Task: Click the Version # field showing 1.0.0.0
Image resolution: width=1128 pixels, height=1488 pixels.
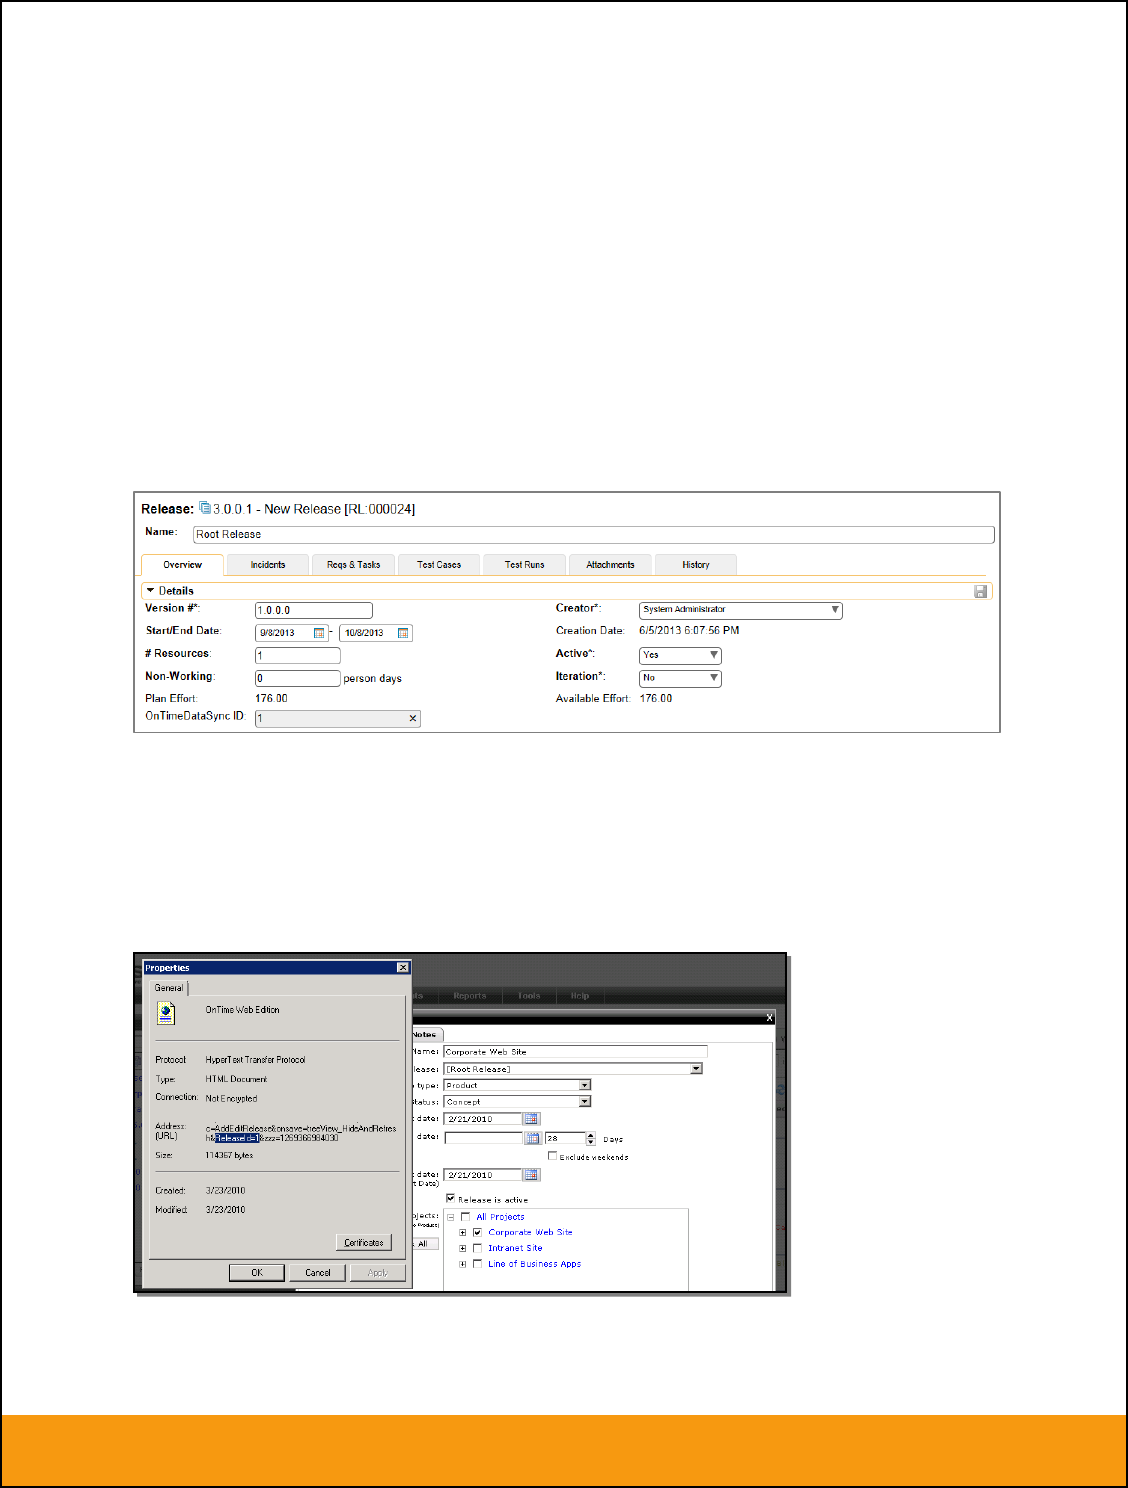Action: [314, 610]
